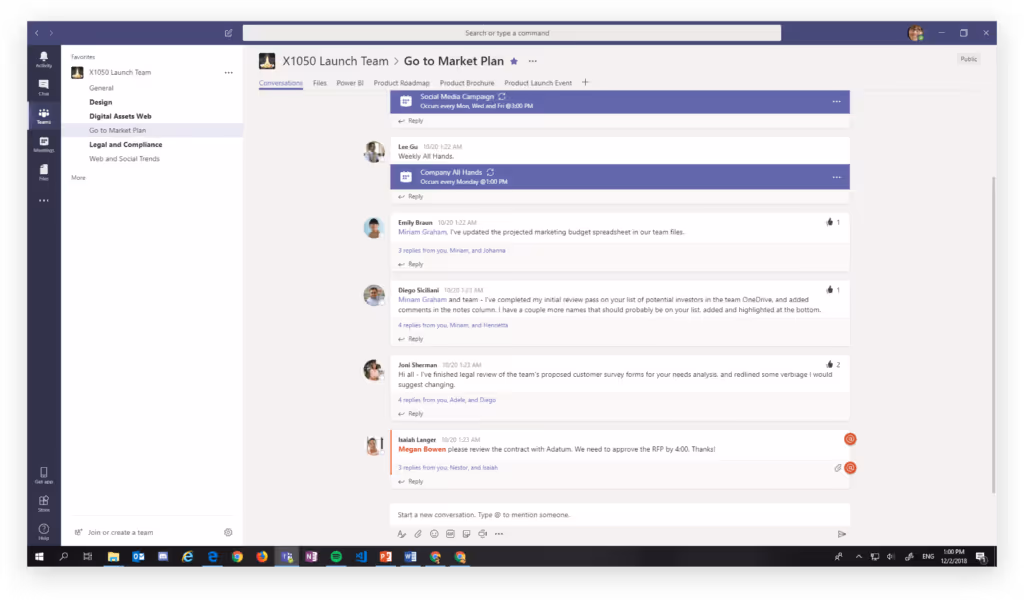Click Miriam Graham mention in Emily Braun's message

click(x=423, y=232)
